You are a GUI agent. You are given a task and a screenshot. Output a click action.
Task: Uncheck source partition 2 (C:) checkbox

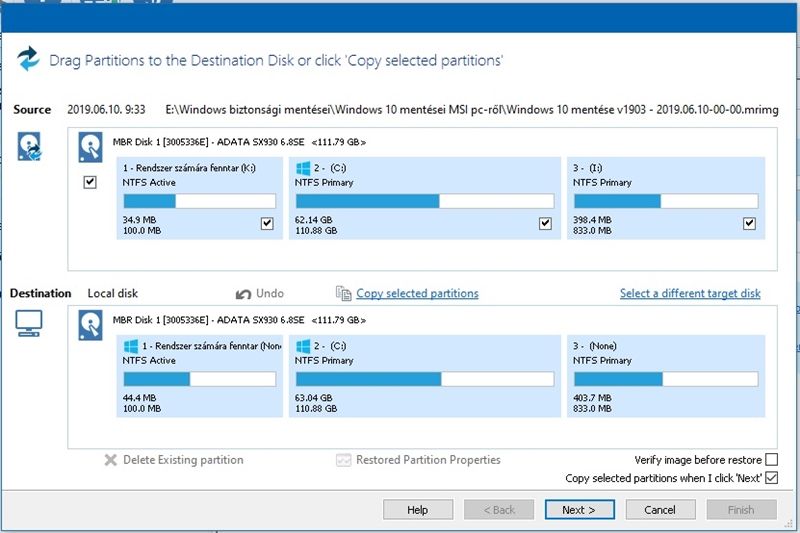coord(545,223)
